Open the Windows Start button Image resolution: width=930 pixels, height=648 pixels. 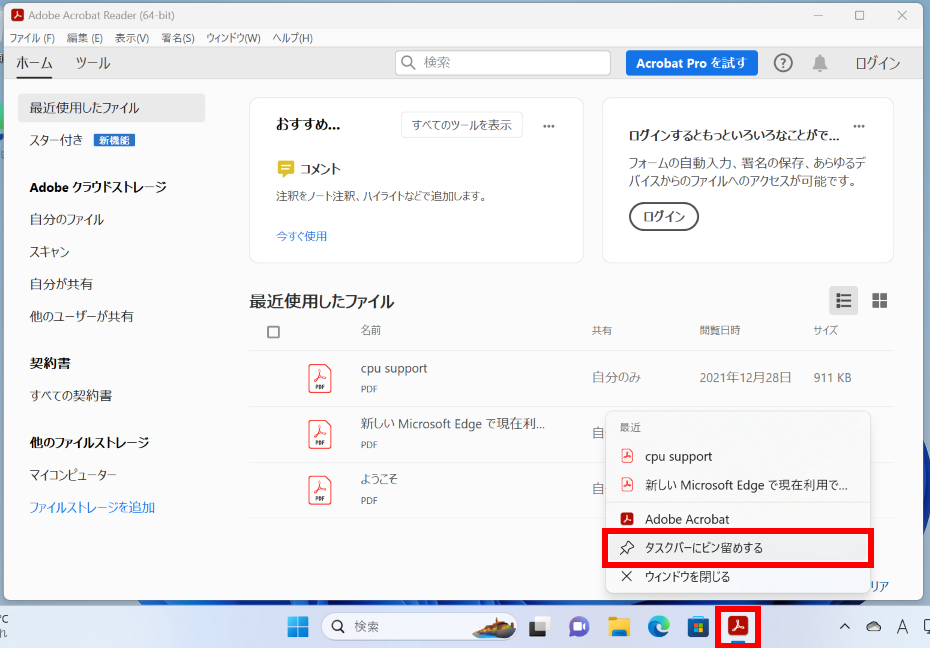298,627
